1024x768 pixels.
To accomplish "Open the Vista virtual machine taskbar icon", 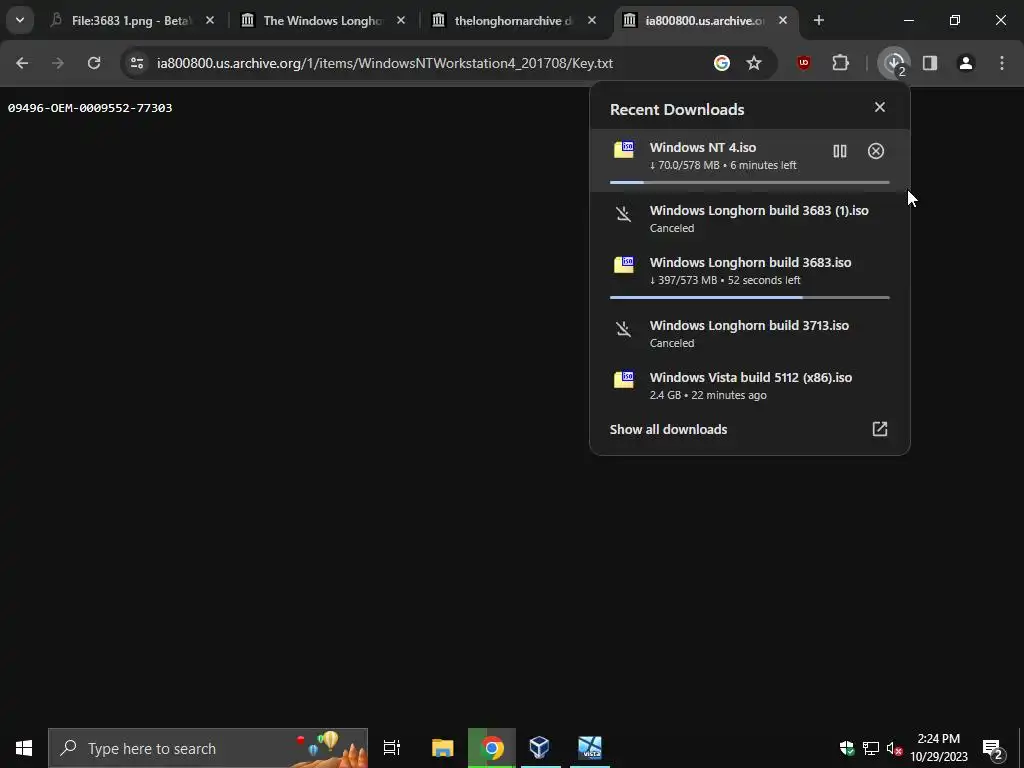I will point(590,748).
